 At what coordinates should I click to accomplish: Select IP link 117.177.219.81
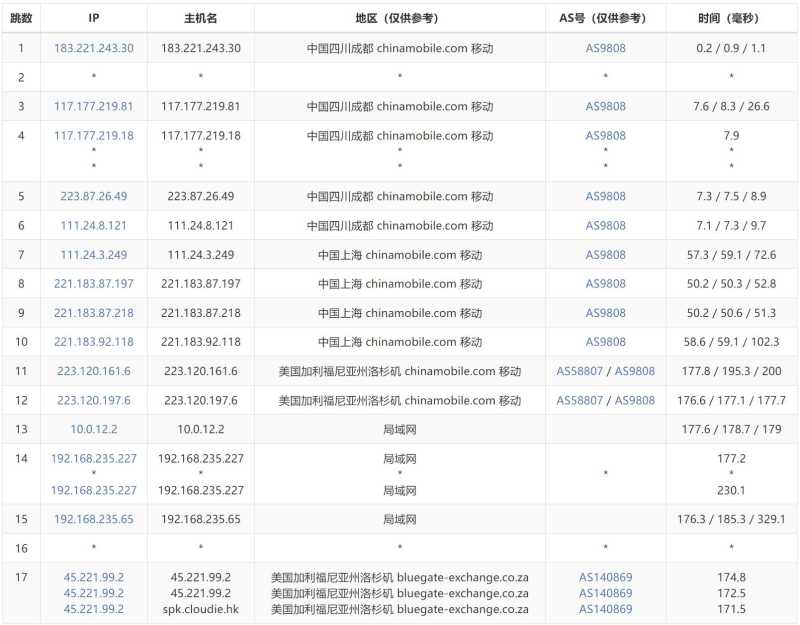93,106
